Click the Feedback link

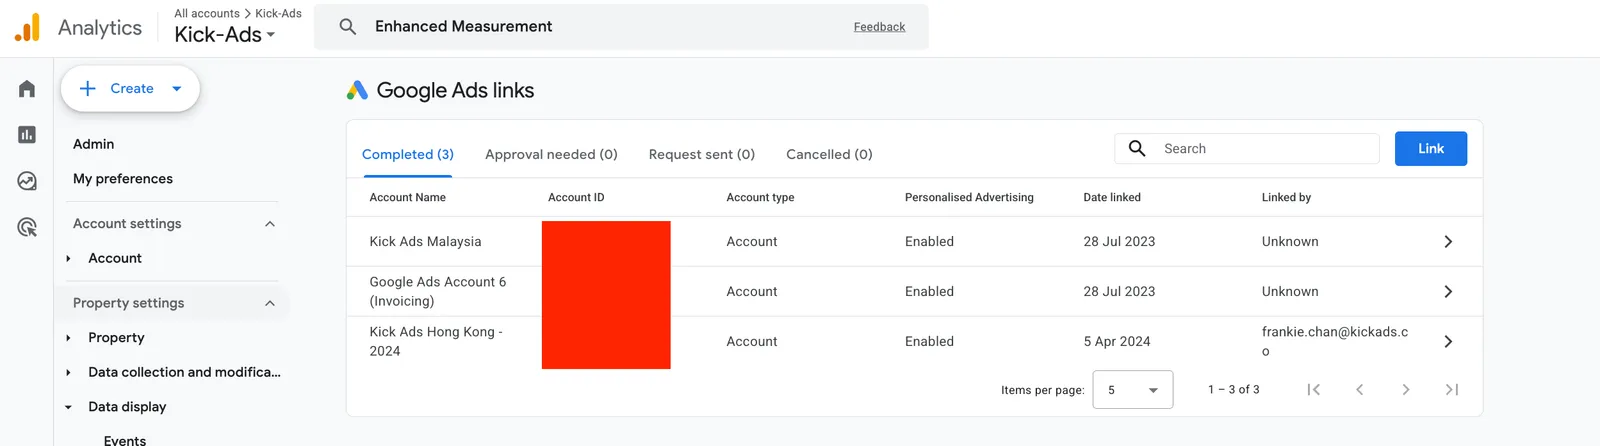(879, 27)
